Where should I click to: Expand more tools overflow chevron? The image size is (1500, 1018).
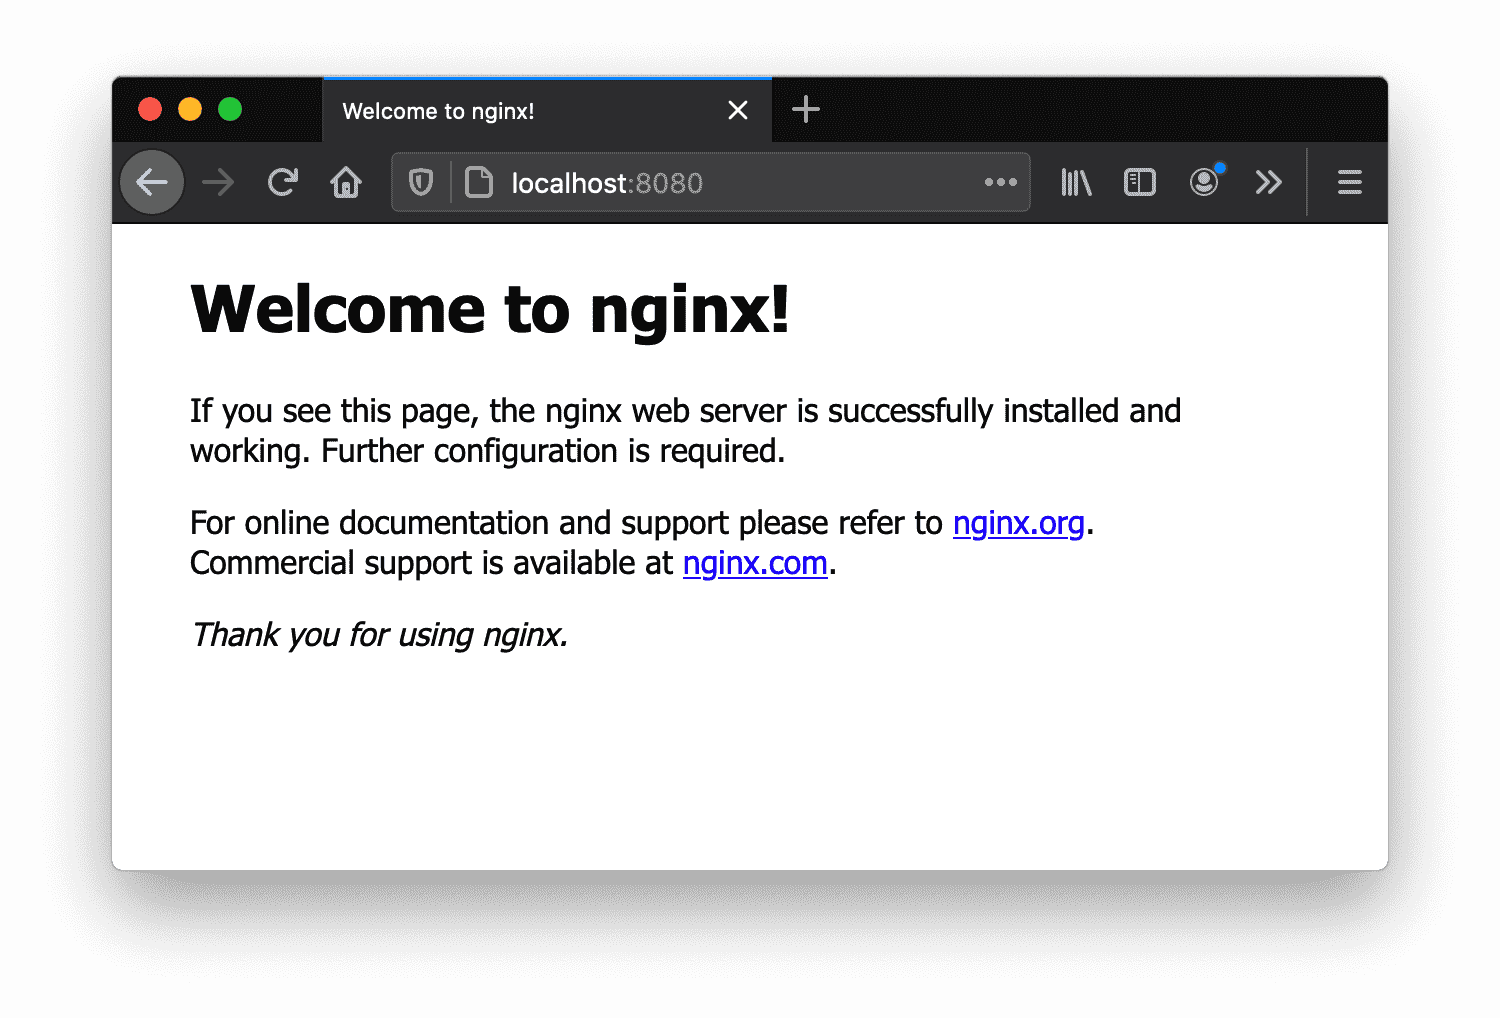tap(1268, 182)
